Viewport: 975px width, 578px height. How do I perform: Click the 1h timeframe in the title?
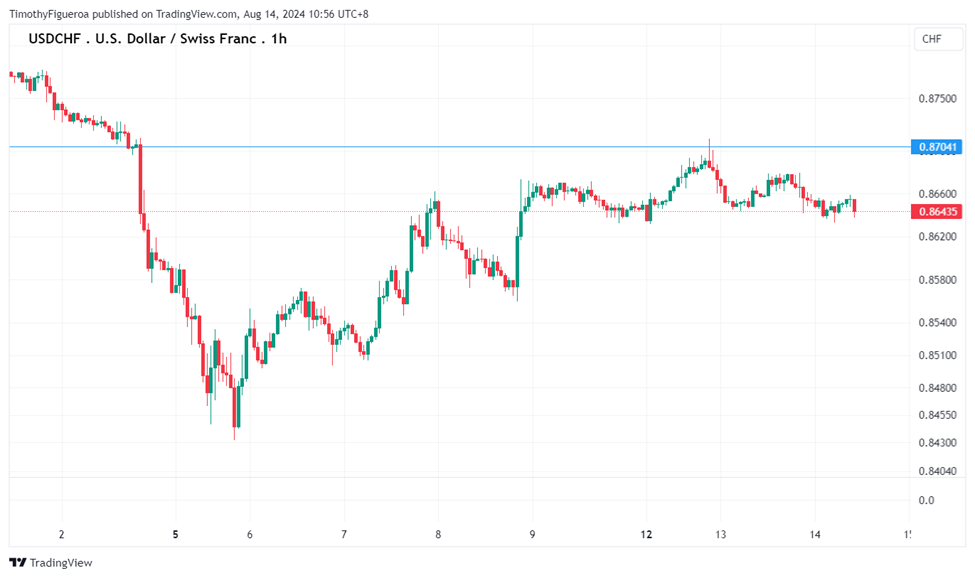coord(278,39)
